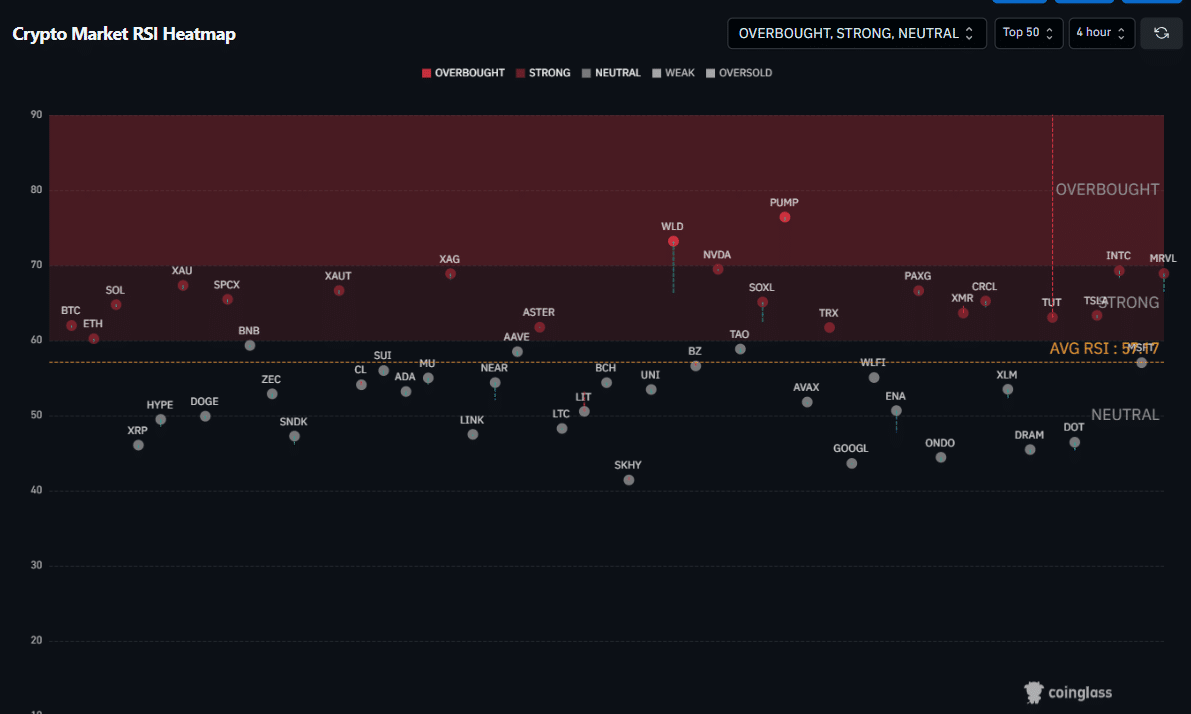Viewport: 1191px width, 714px height.
Task: Click the XRP data point
Action: (138, 445)
